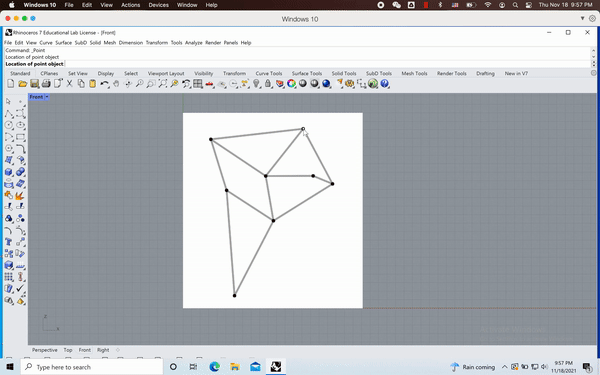
Task: Open the Surface menu
Action: [64, 42]
